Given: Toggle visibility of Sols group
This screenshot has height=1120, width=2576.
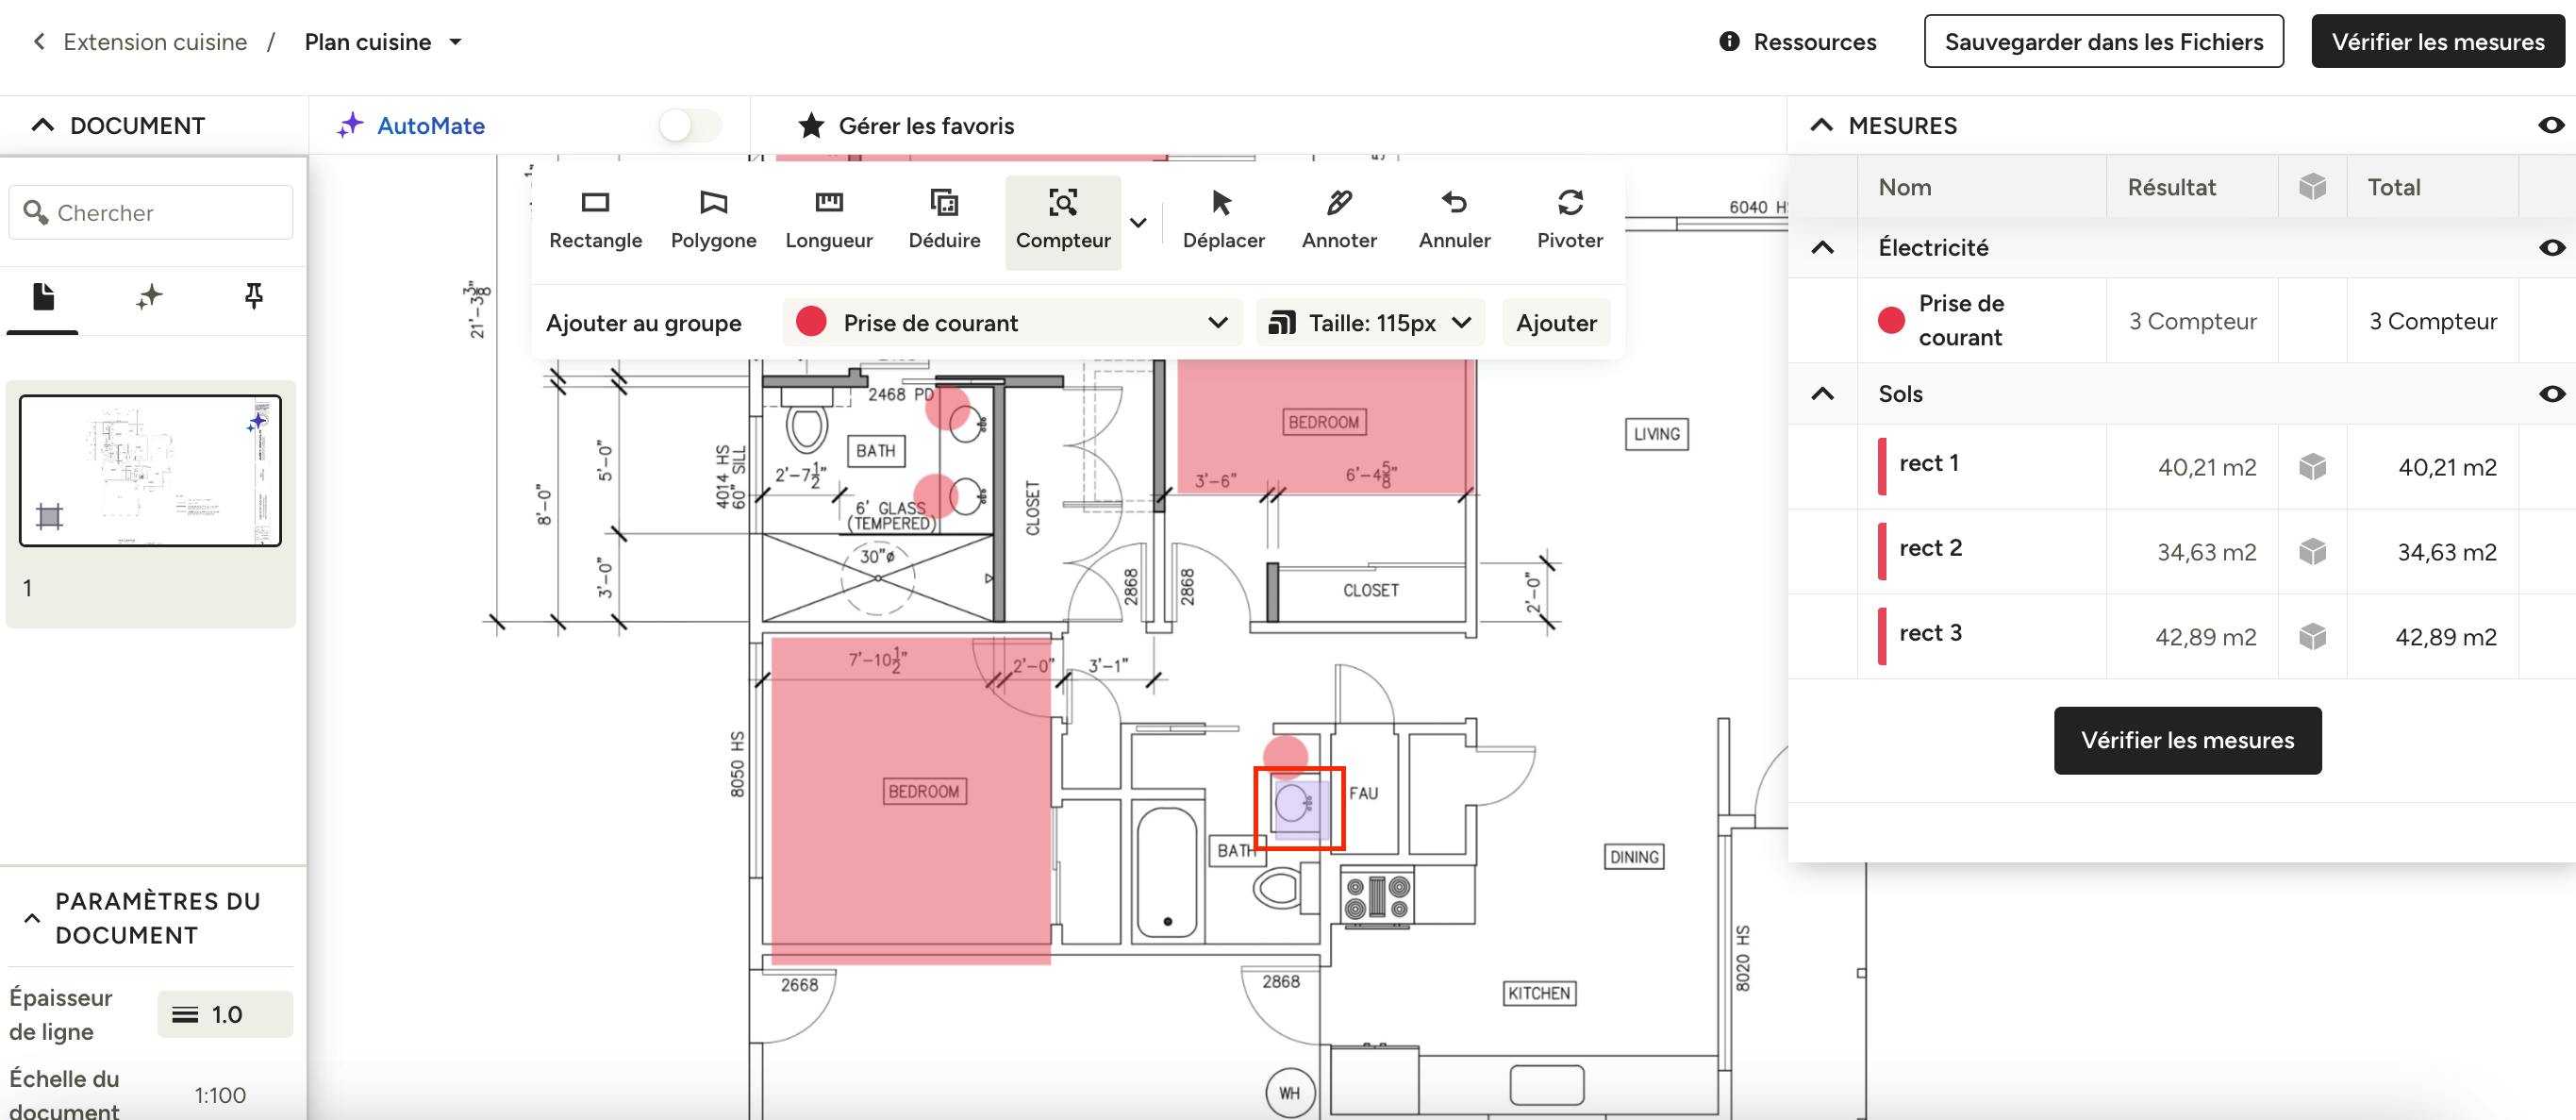Looking at the screenshot, I should [2550, 394].
